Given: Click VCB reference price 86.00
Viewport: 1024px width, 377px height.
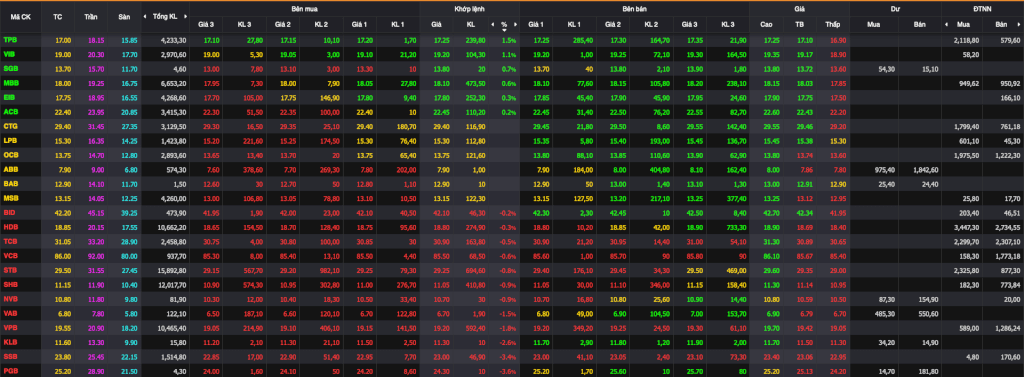Looking at the screenshot, I should (x=62, y=255).
